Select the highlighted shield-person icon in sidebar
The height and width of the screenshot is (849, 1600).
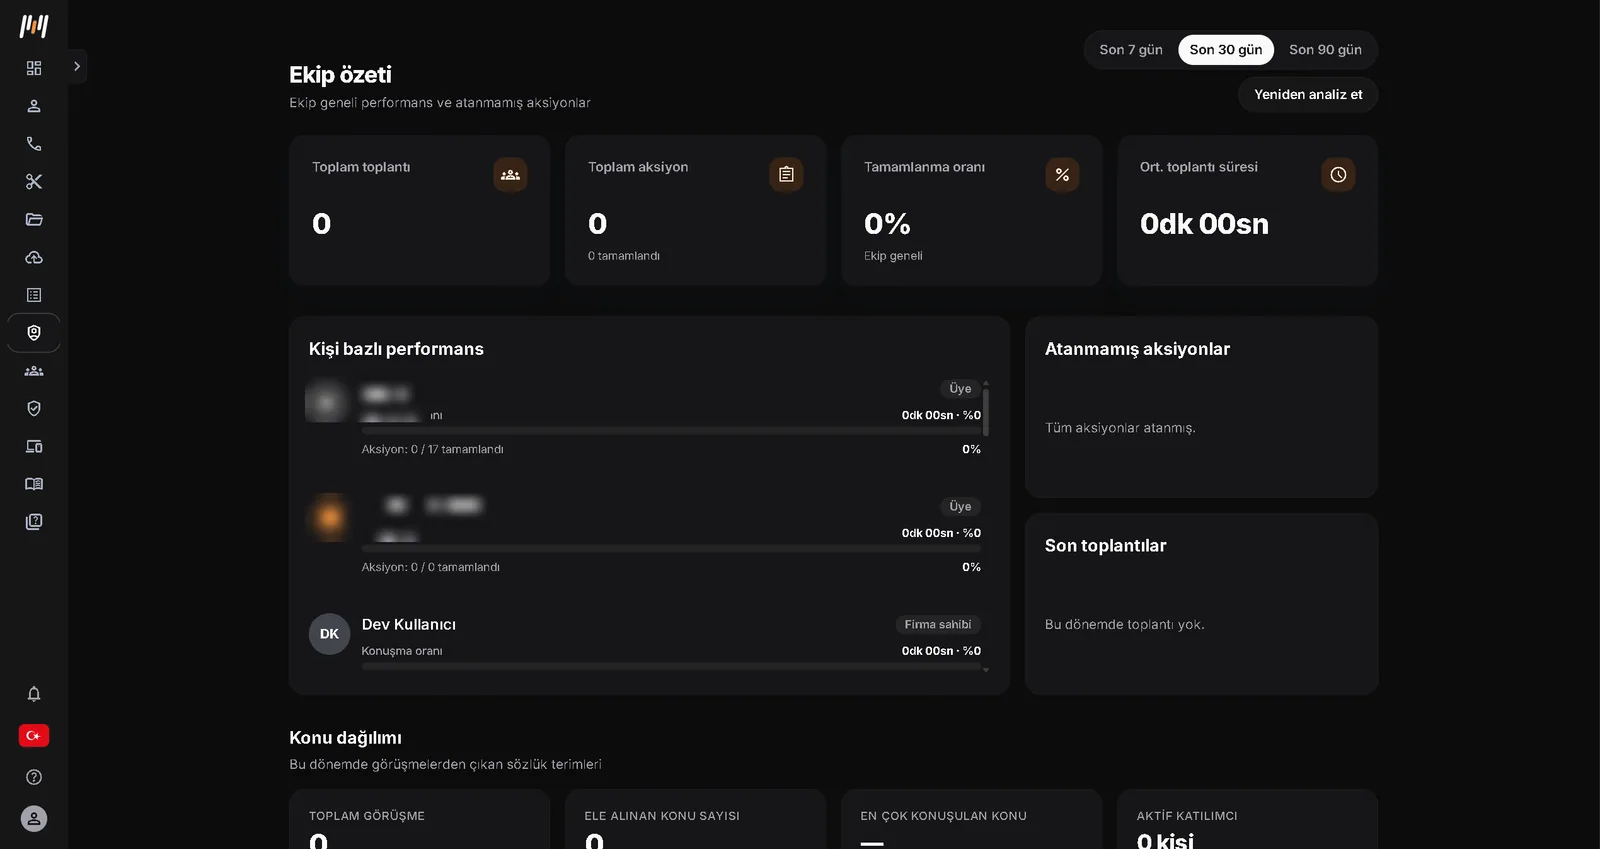click(x=34, y=333)
